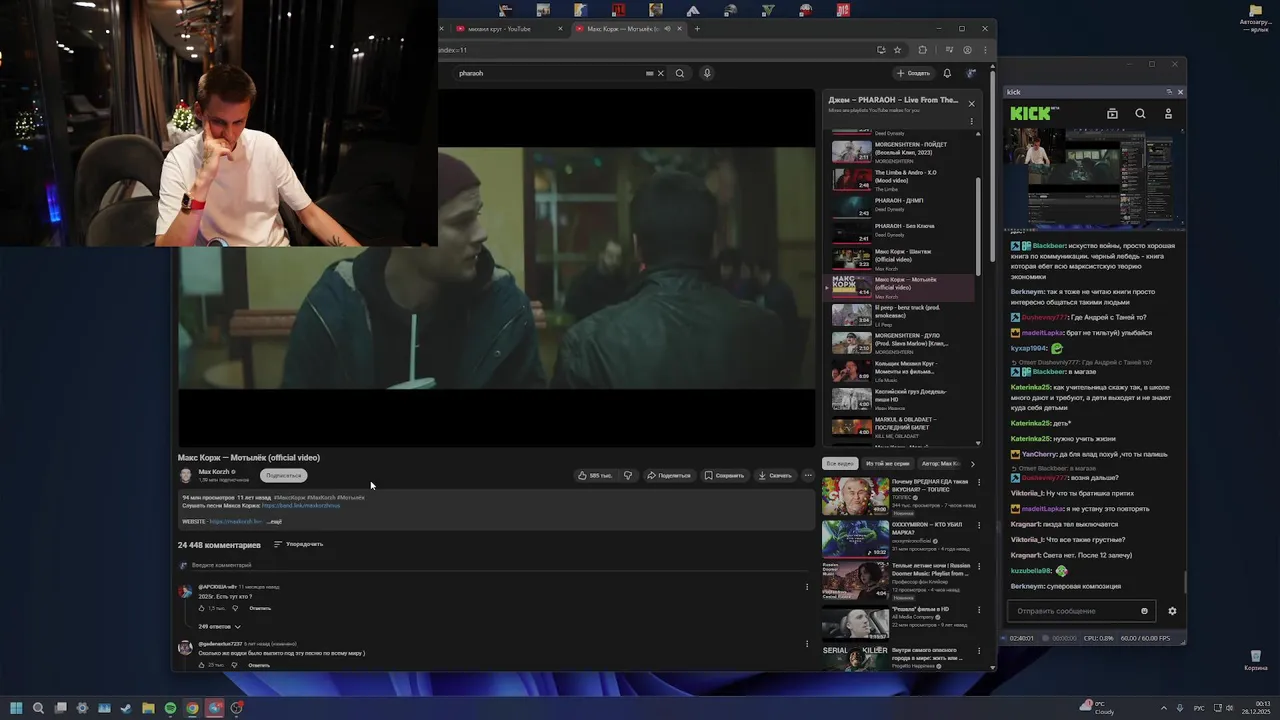1280x720 pixels.
Task: Open the Cloudy weather widget in taskbar
Action: coord(1098,708)
